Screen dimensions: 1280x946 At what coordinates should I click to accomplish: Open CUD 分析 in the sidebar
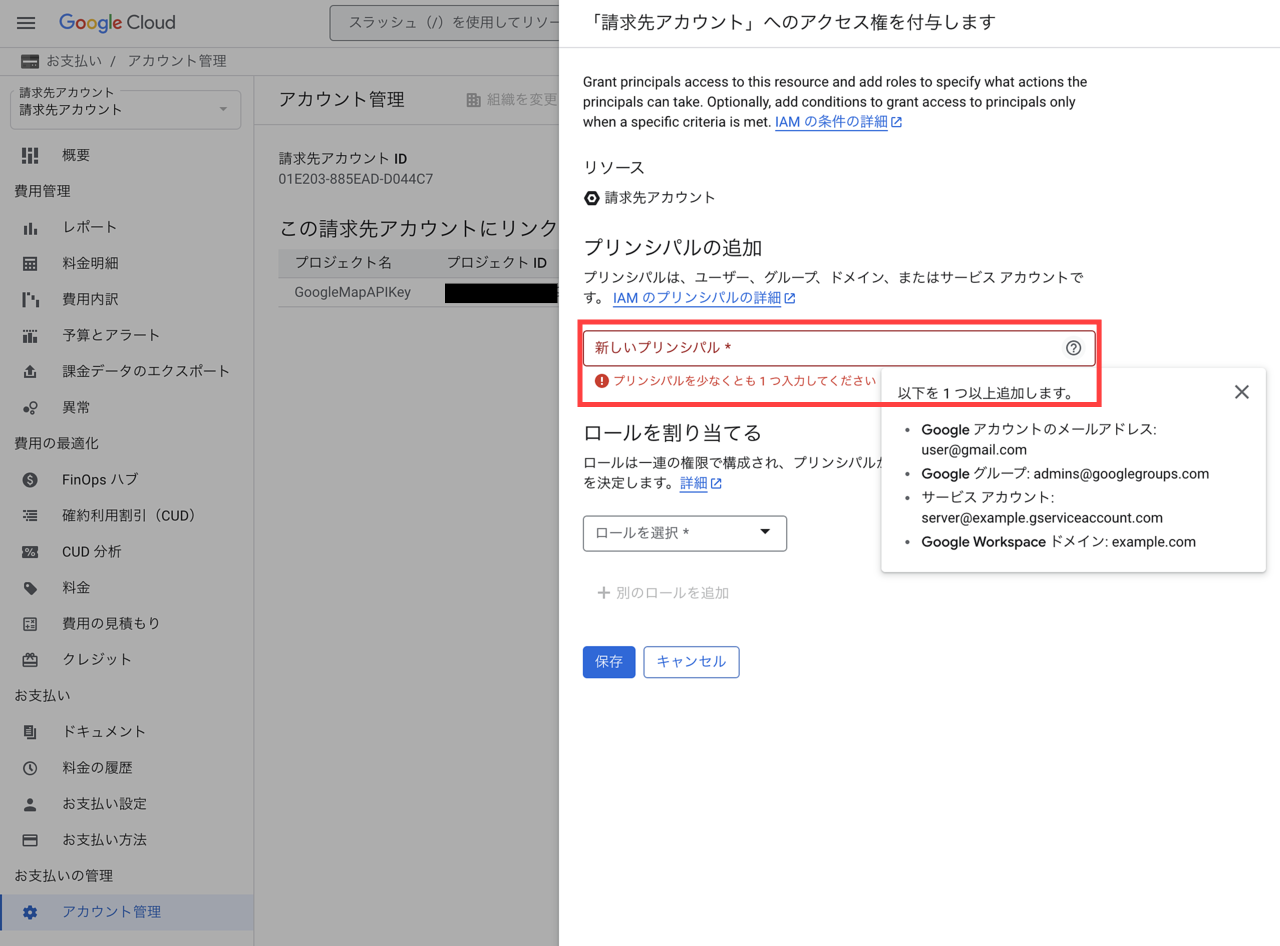(x=127, y=551)
